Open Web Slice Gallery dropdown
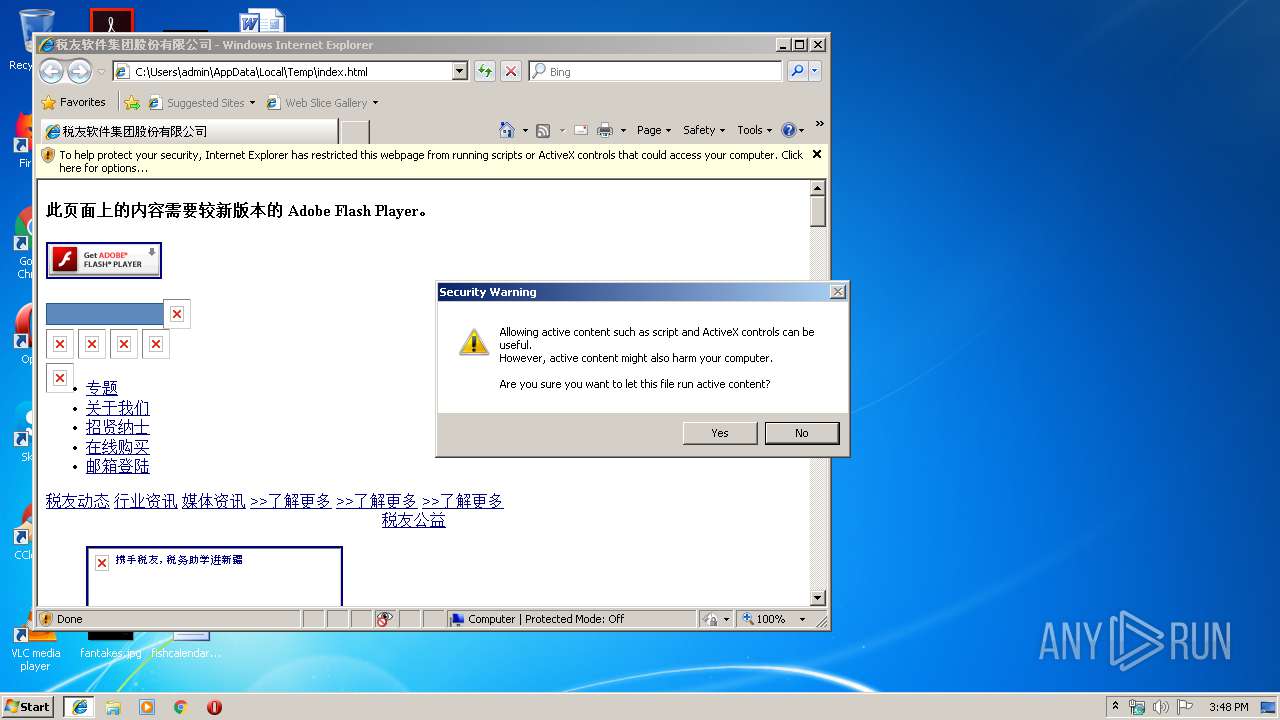 tap(375, 103)
